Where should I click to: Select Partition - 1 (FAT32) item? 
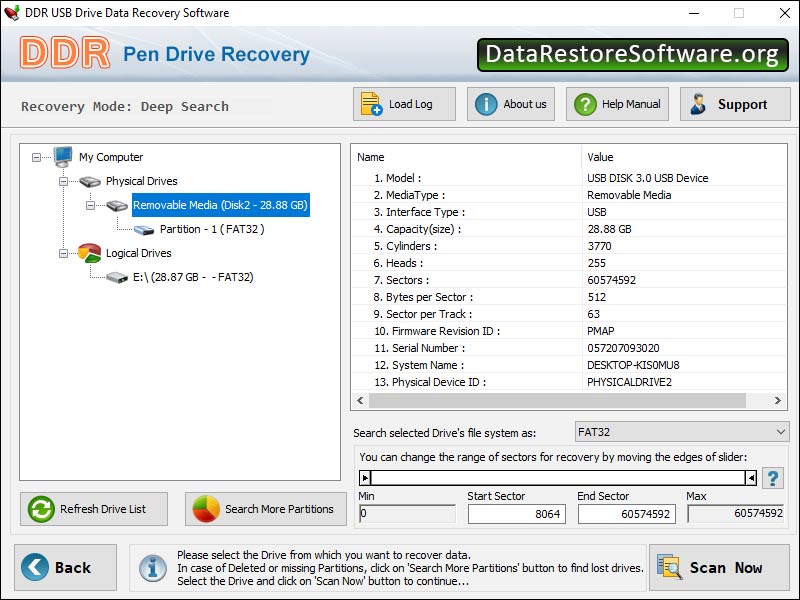212,229
